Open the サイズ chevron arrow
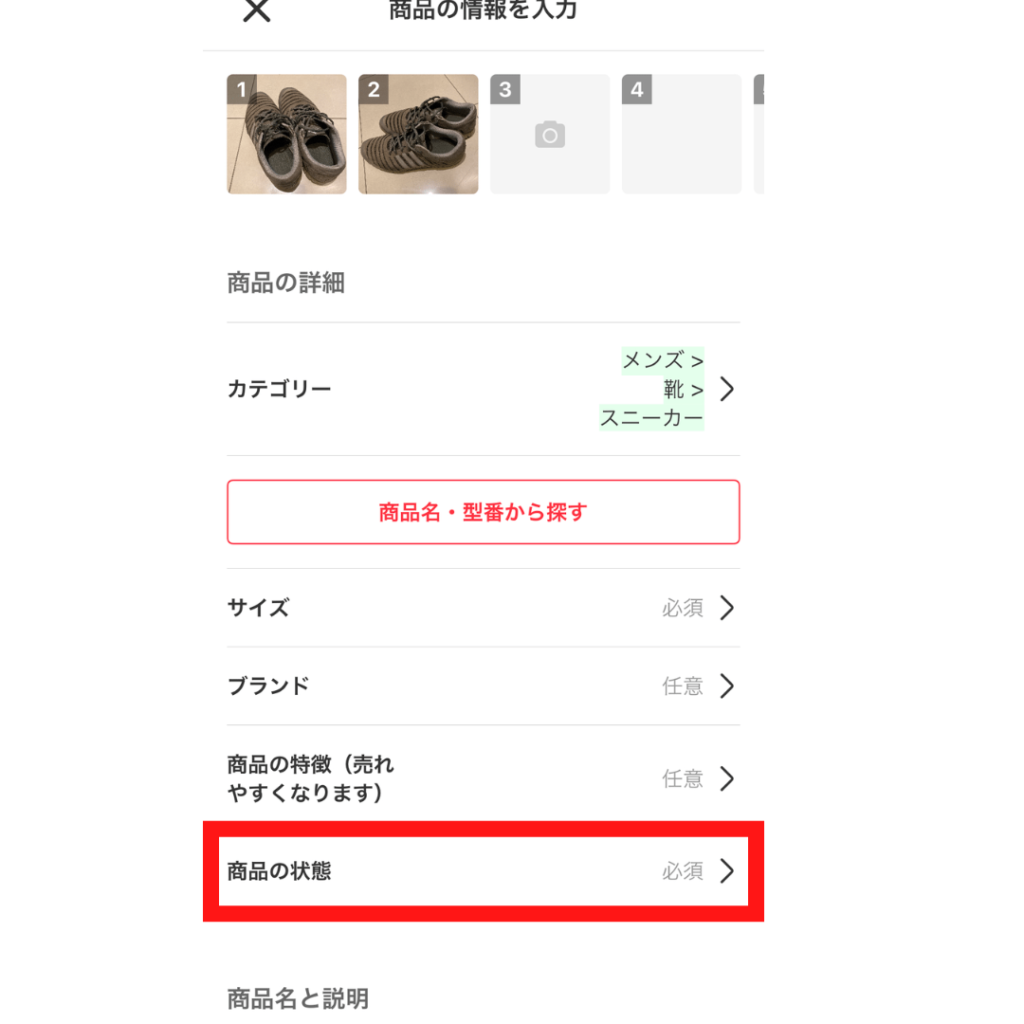Image resolution: width=1024 pixels, height=1024 pixels. coord(727,608)
